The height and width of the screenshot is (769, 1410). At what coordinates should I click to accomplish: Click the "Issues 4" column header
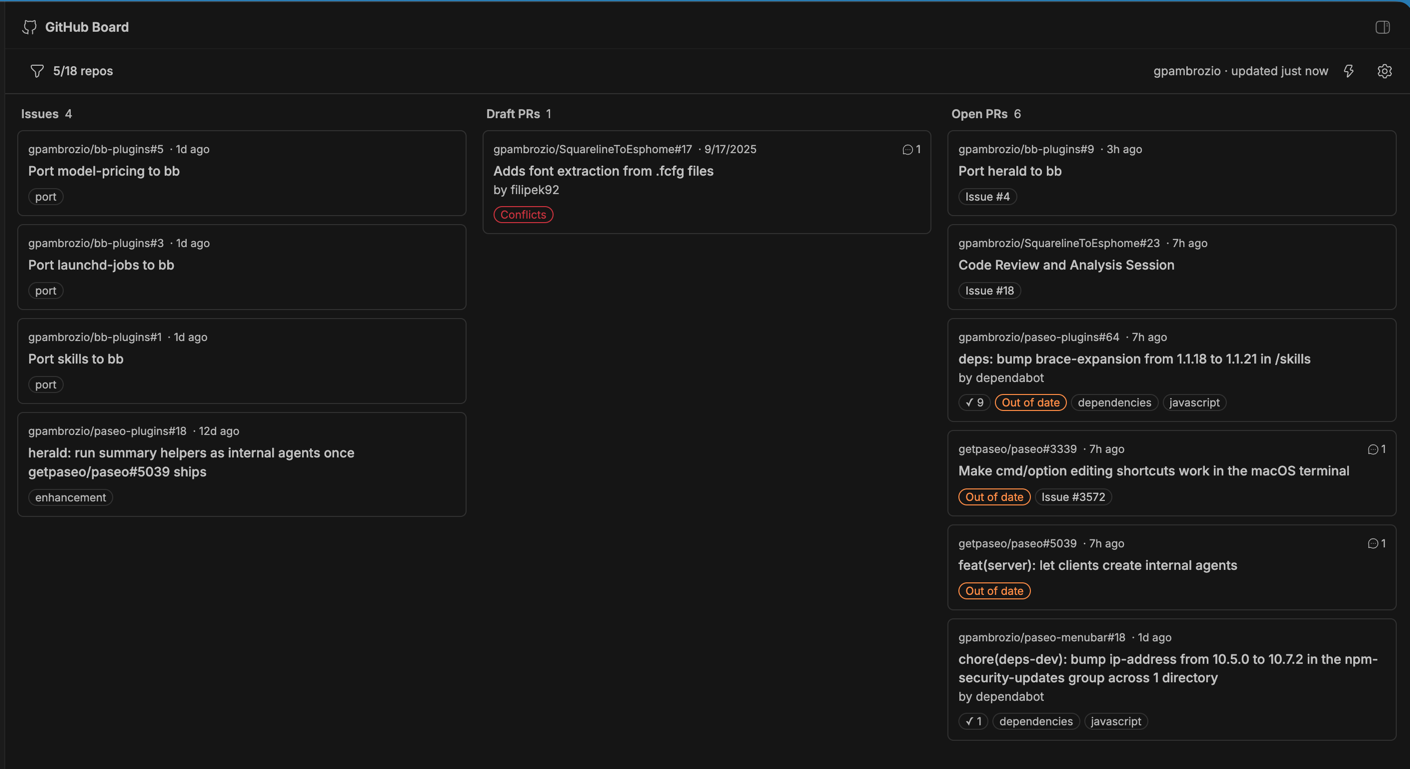47,114
